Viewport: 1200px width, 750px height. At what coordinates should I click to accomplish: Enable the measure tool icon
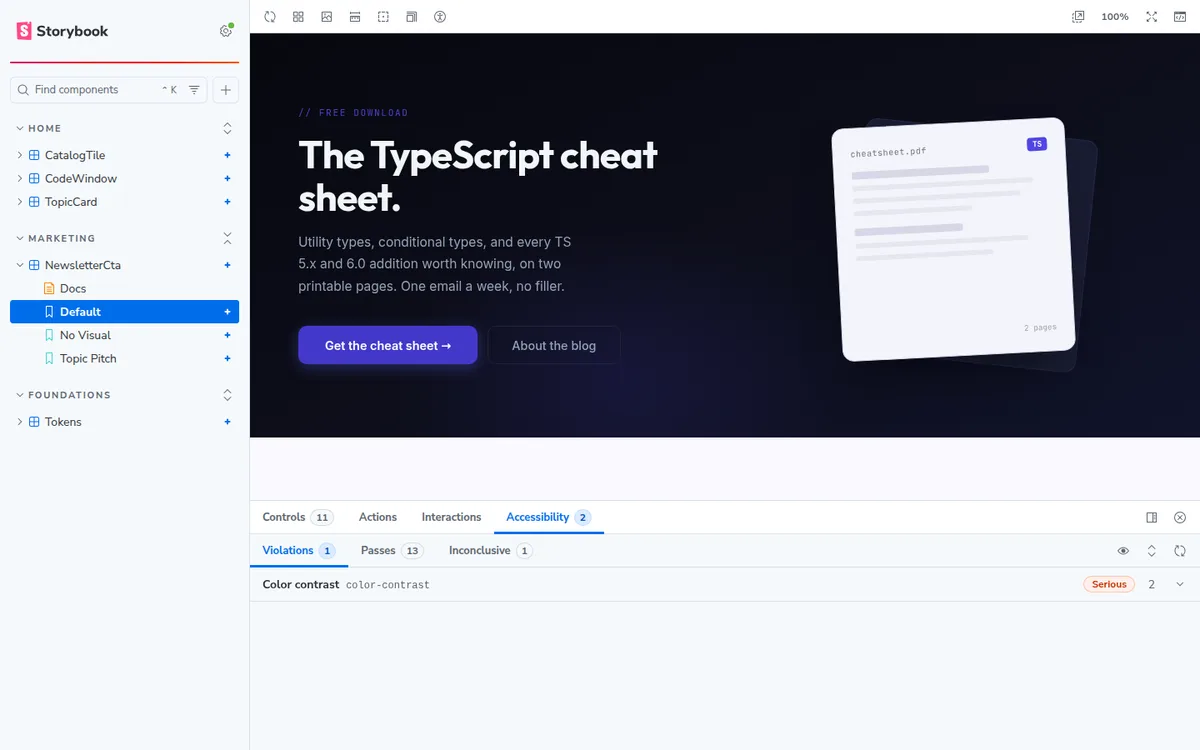pyautogui.click(x=355, y=17)
